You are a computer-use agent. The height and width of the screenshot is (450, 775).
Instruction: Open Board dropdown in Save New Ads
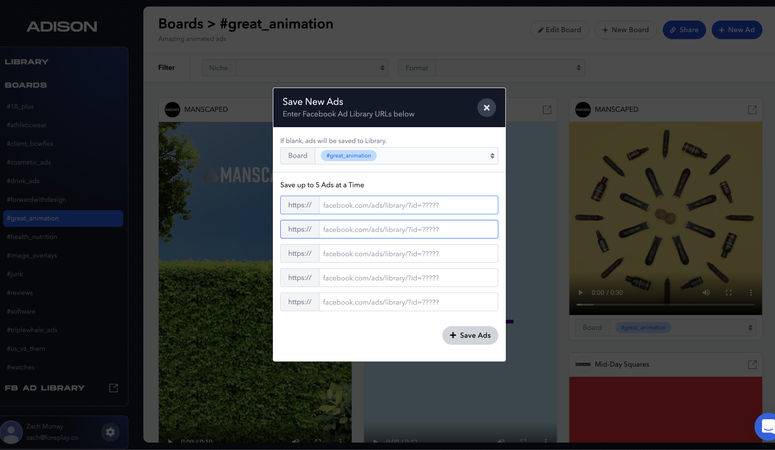tap(389, 156)
